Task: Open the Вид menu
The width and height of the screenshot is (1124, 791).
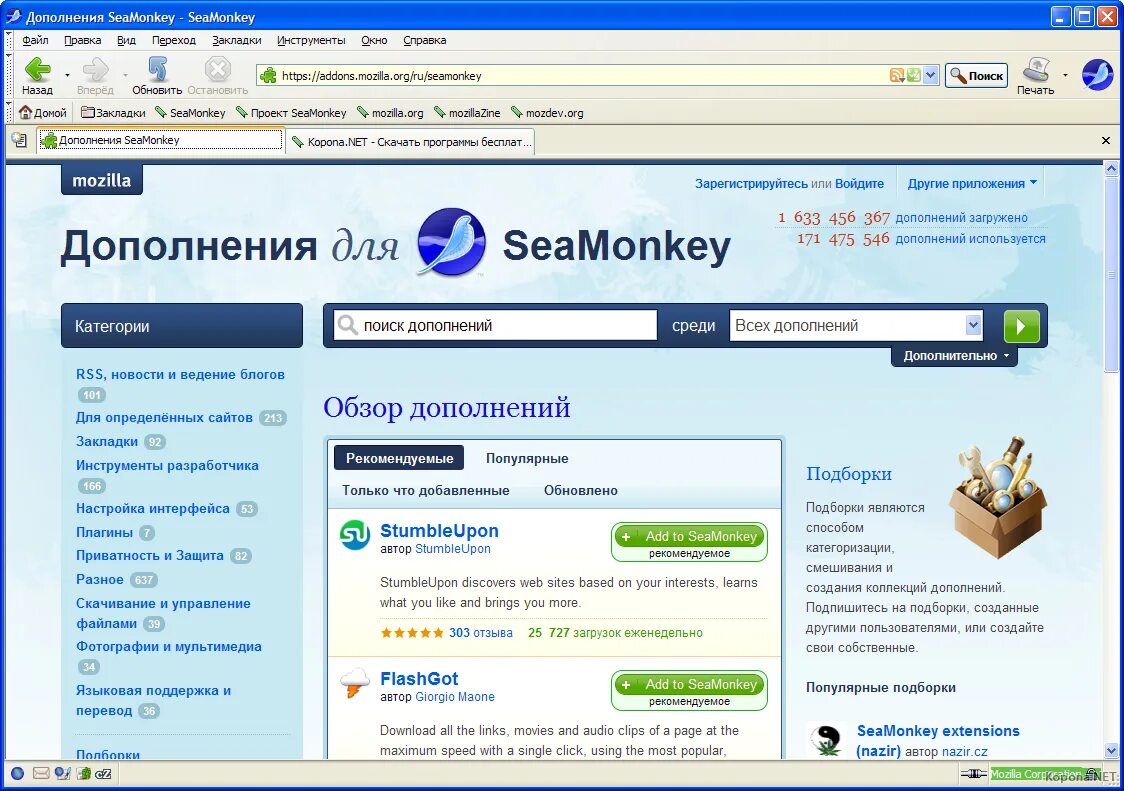Action: tap(126, 40)
